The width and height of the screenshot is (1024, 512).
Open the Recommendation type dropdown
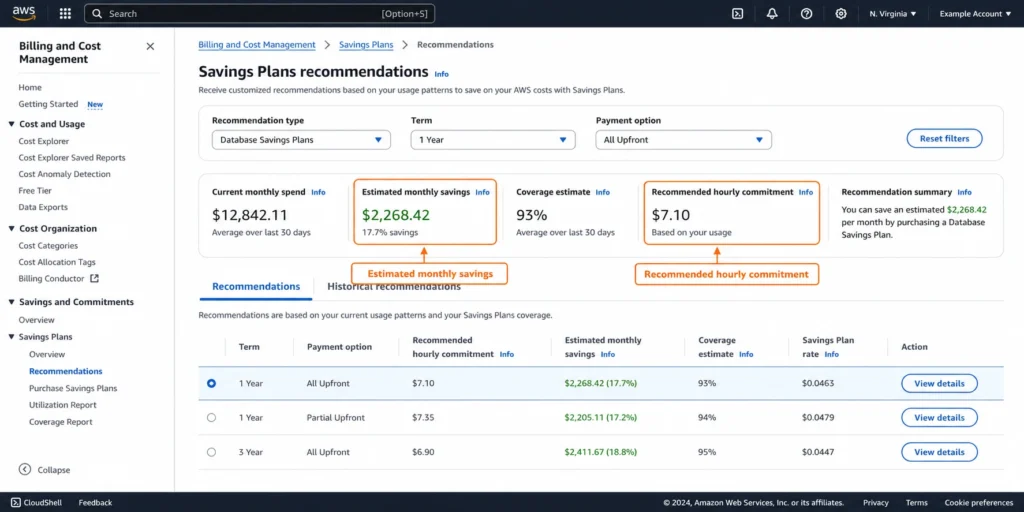tap(301, 140)
